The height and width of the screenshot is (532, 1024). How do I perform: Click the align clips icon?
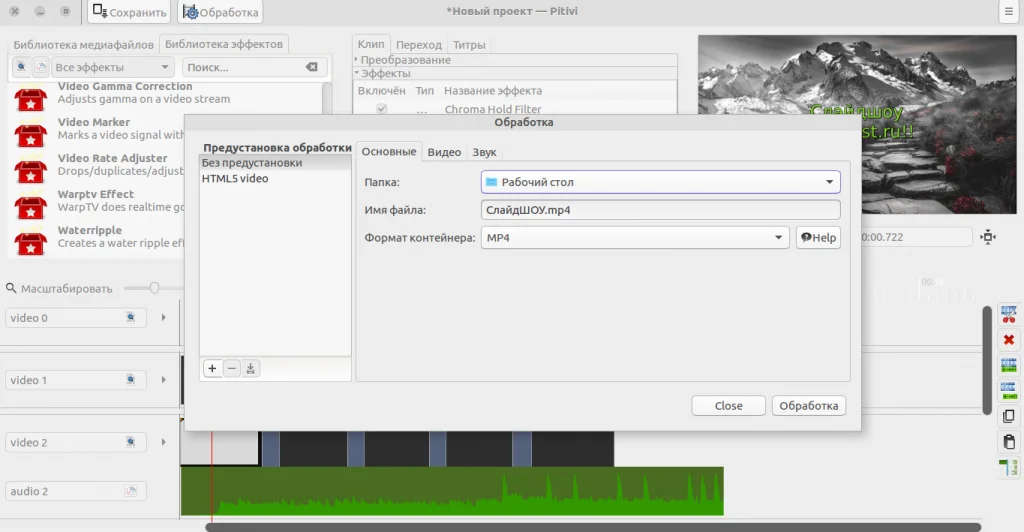click(1008, 467)
